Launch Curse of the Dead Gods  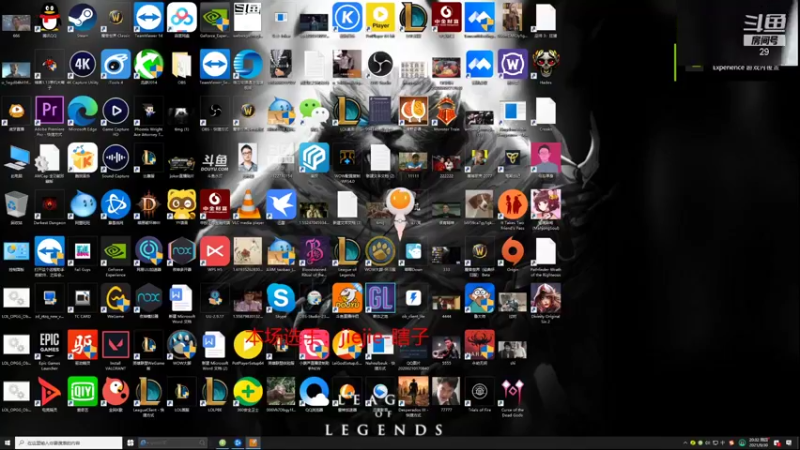pyautogui.click(x=512, y=392)
